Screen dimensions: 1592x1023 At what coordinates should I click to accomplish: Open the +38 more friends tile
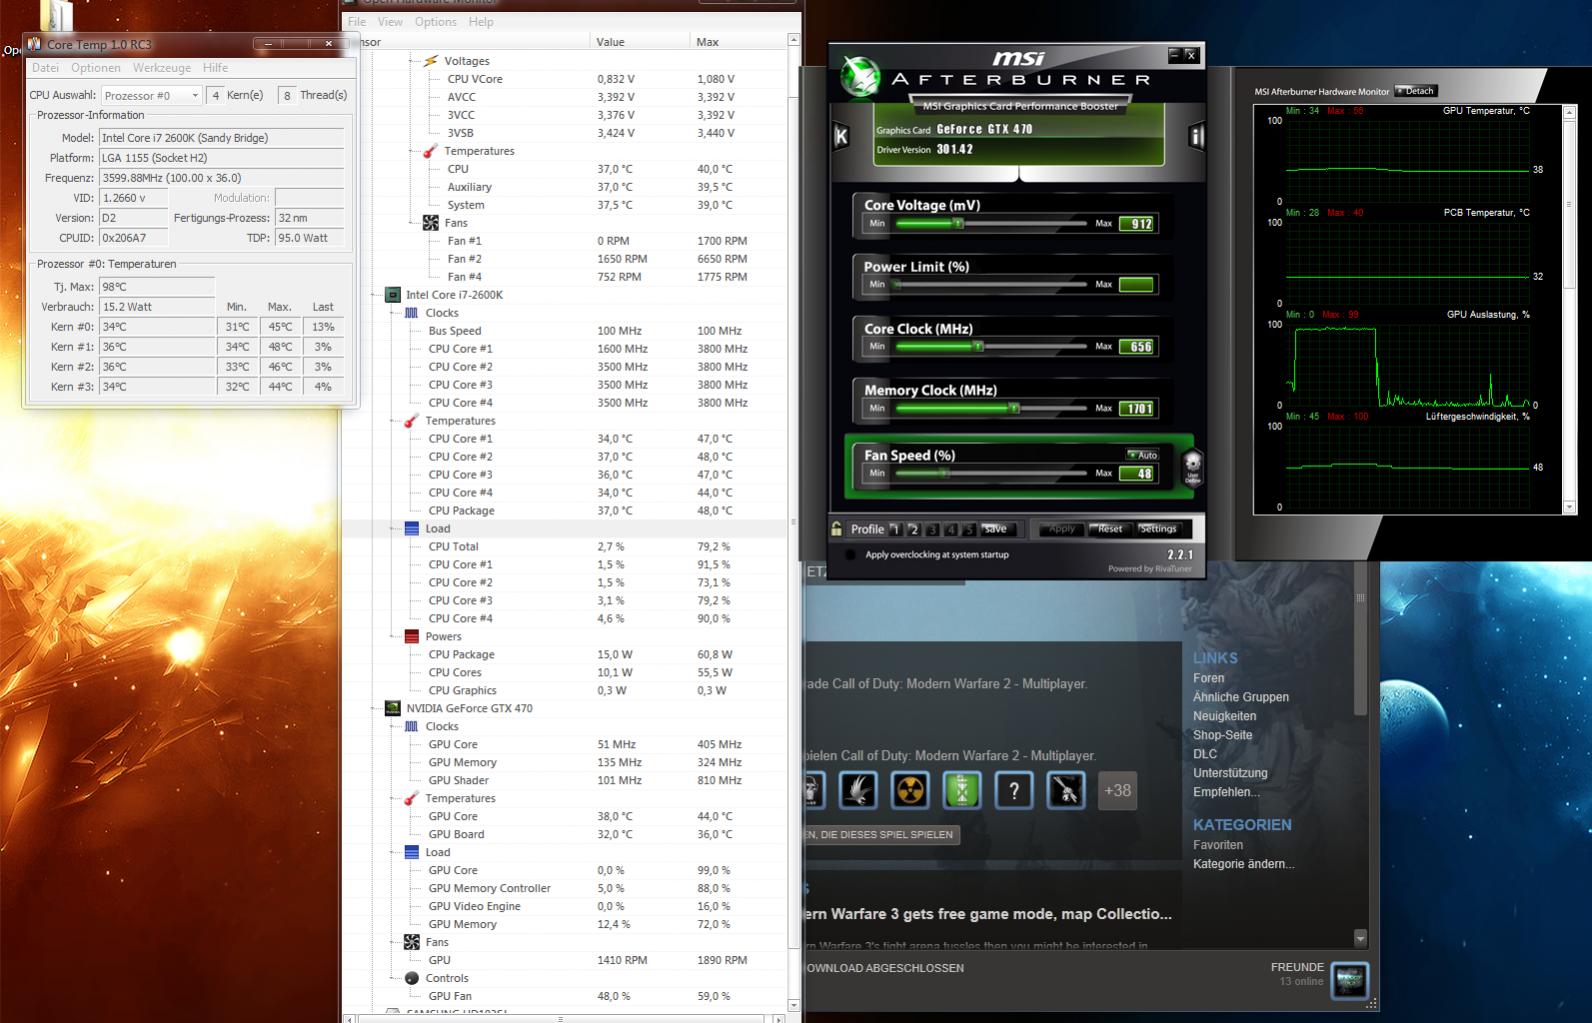pos(1117,790)
